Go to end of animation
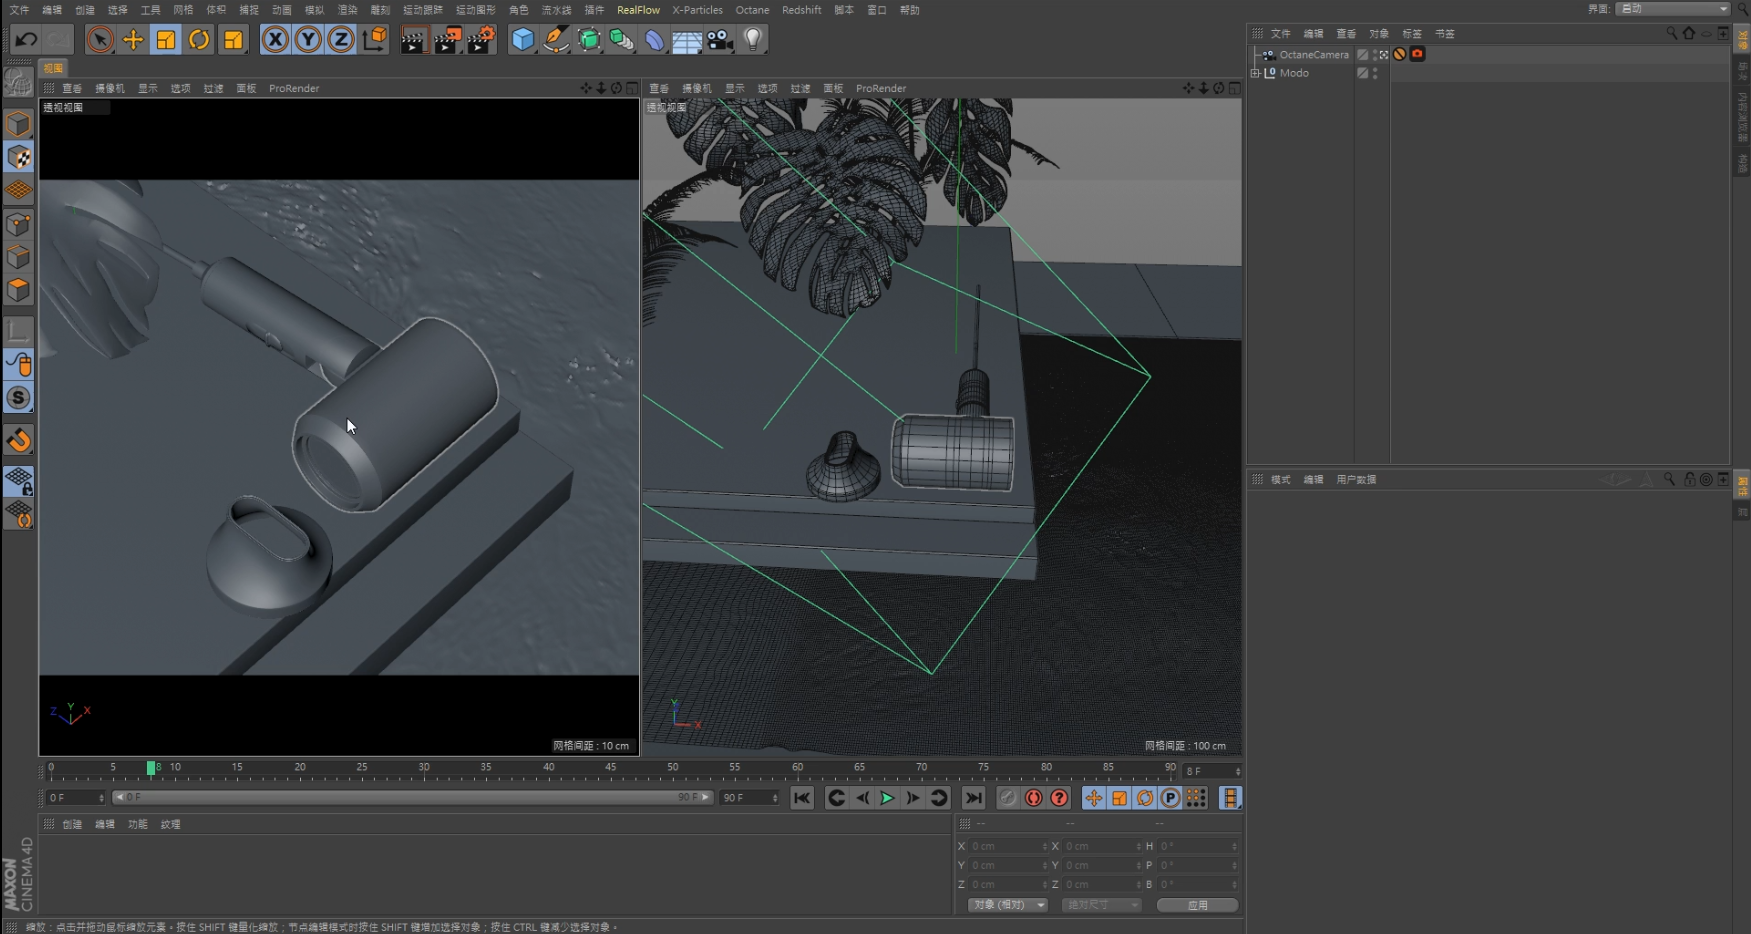 tap(973, 798)
